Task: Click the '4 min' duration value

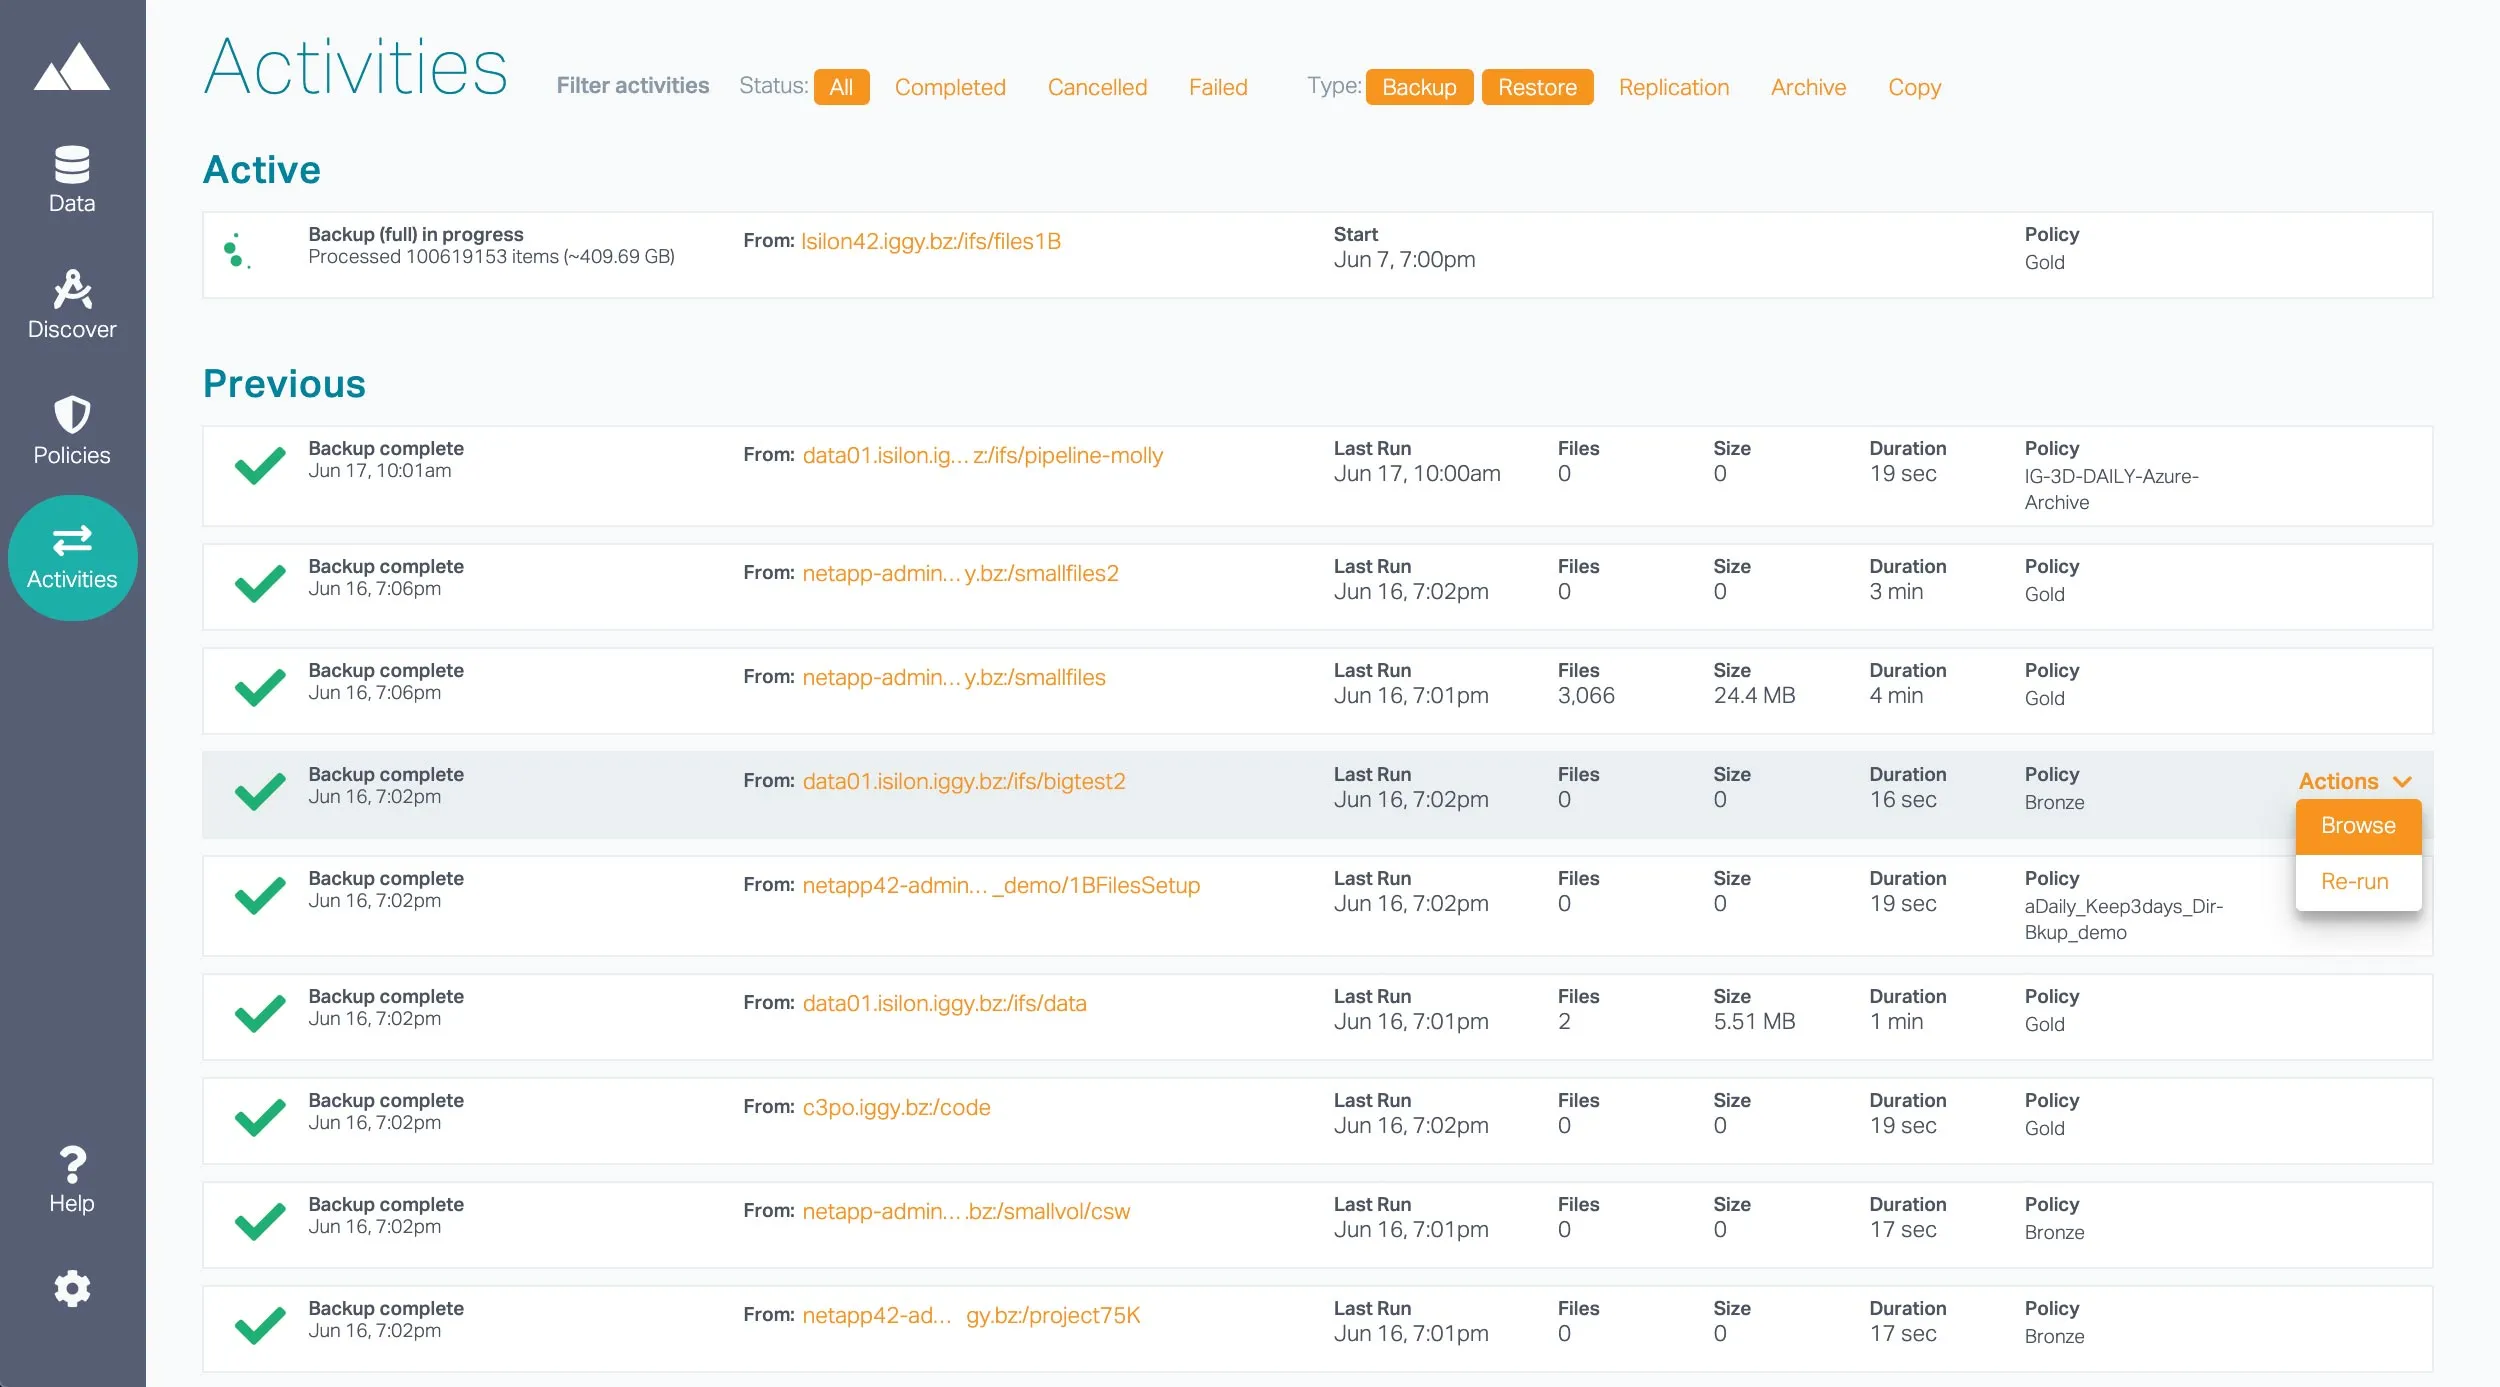Action: tap(1896, 696)
